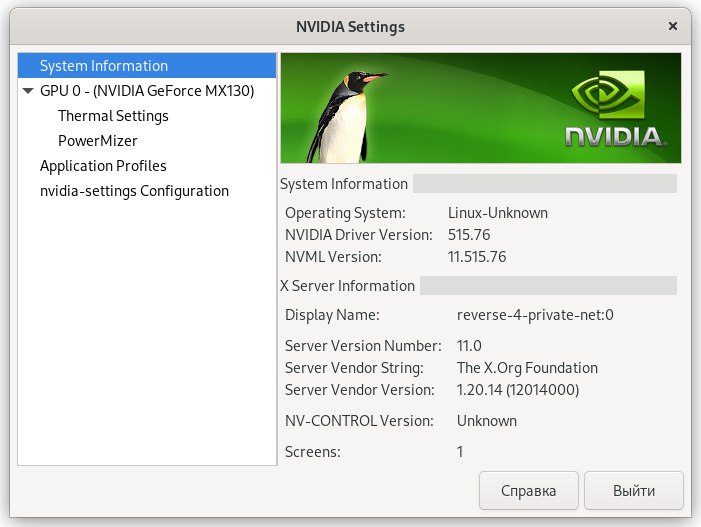Select System Information in the sidebar
Image resolution: width=701 pixels, height=527 pixels.
[x=147, y=66]
